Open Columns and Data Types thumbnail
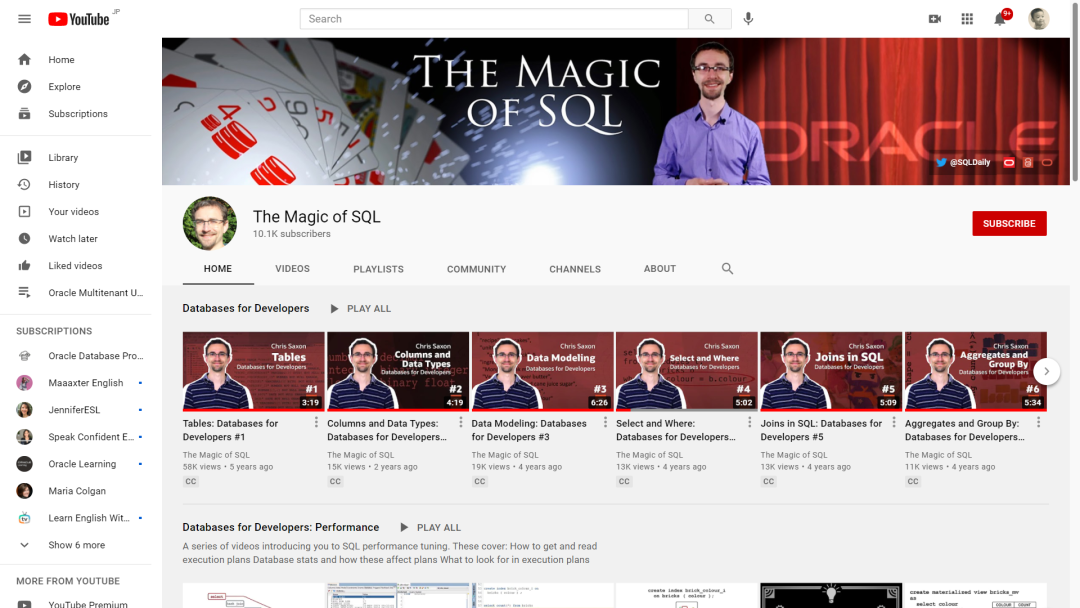Image resolution: width=1080 pixels, height=608 pixels. pyautogui.click(x=398, y=371)
